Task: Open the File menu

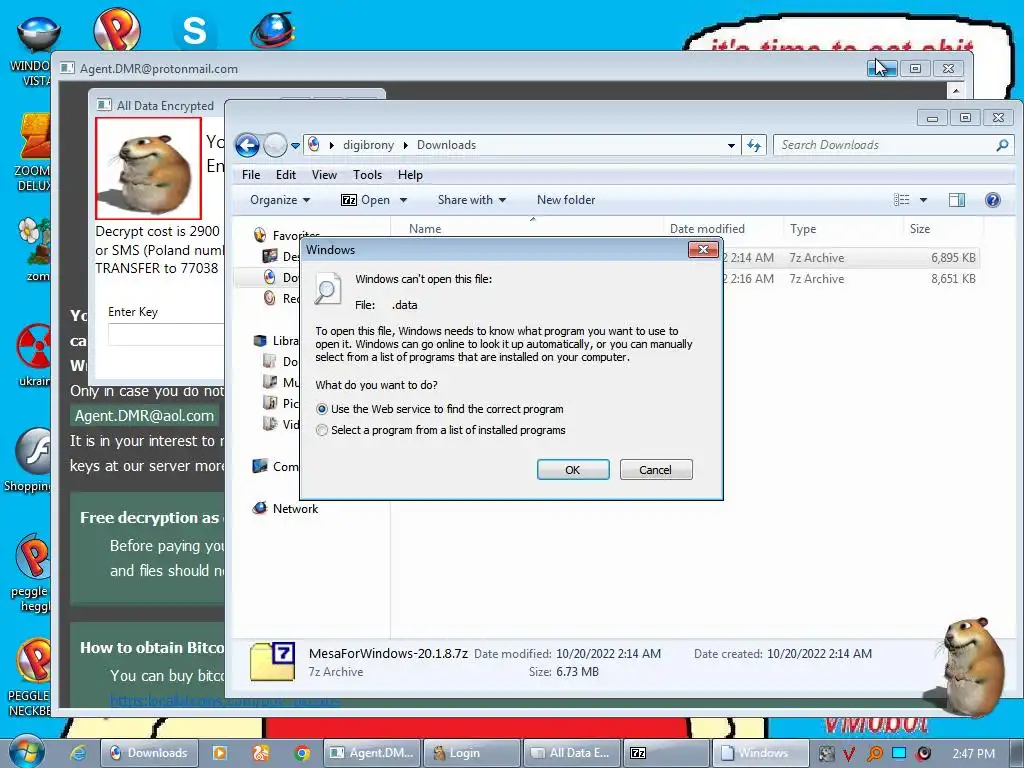Action: click(x=251, y=174)
